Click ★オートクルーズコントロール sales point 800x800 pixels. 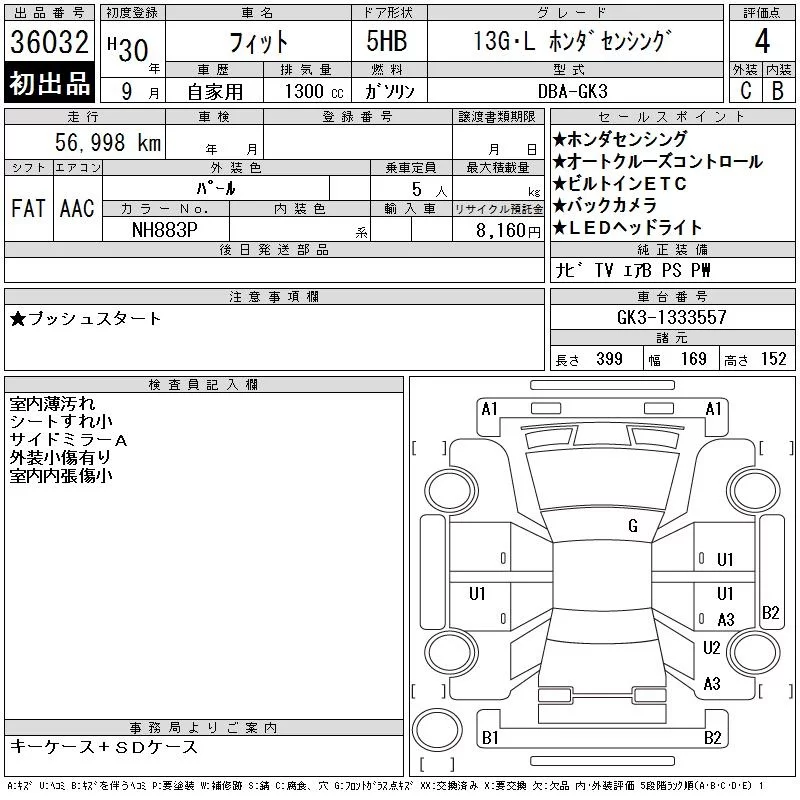pyautogui.click(x=658, y=161)
